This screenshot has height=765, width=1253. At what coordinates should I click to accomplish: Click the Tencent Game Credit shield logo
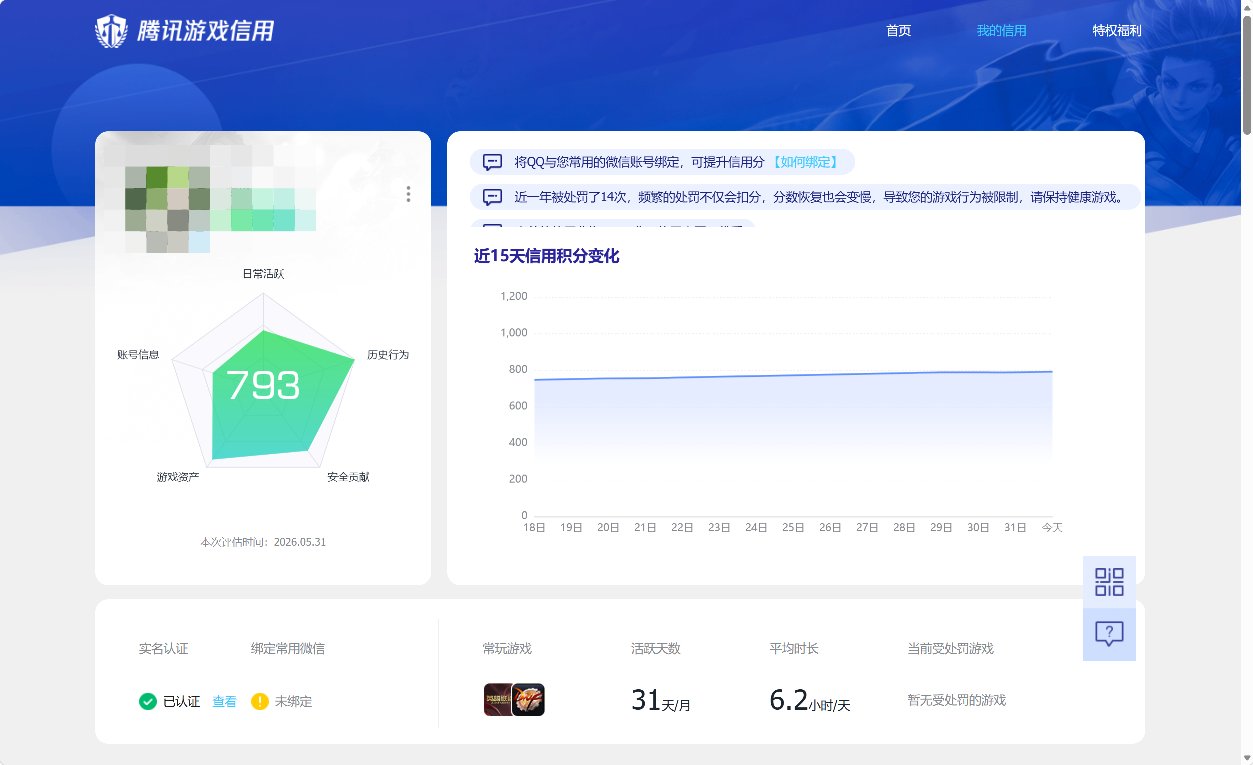point(111,31)
